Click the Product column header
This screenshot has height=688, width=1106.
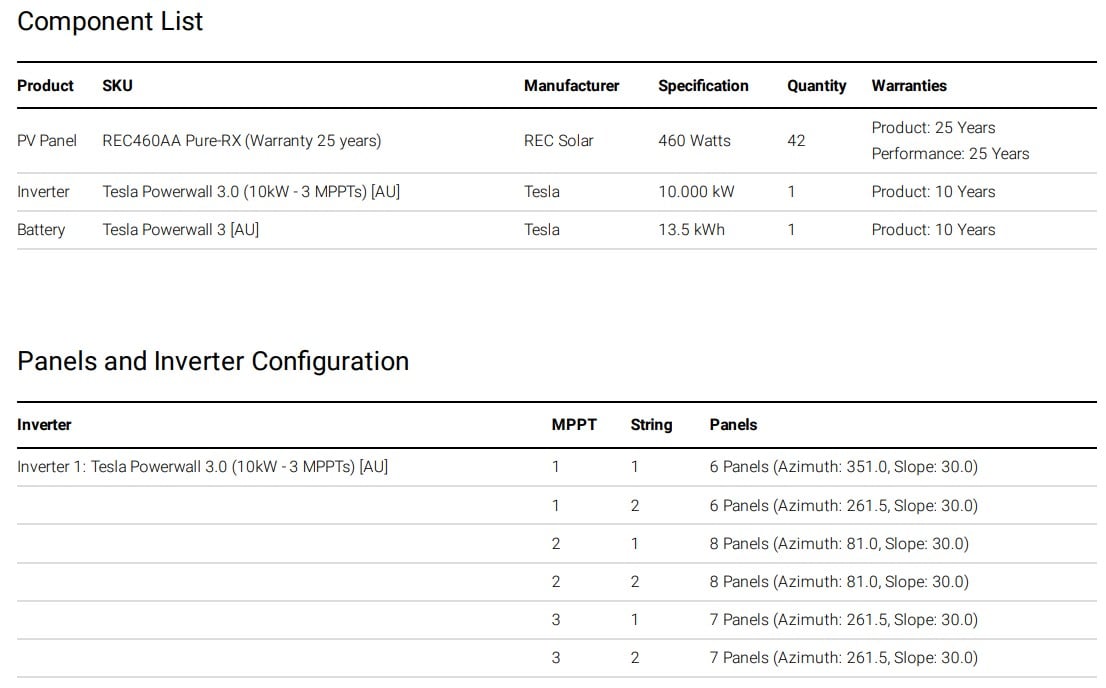[45, 86]
